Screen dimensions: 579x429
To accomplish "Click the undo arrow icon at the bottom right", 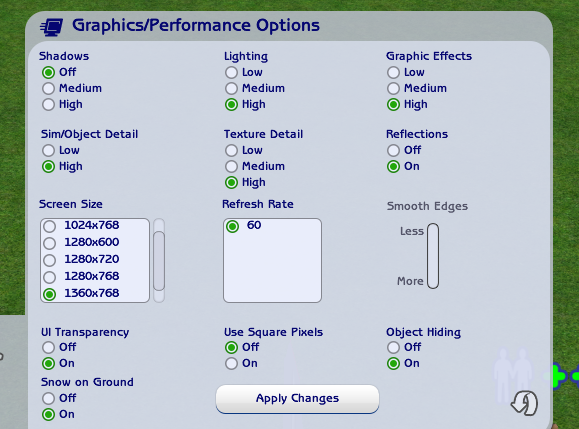I will tap(524, 403).
